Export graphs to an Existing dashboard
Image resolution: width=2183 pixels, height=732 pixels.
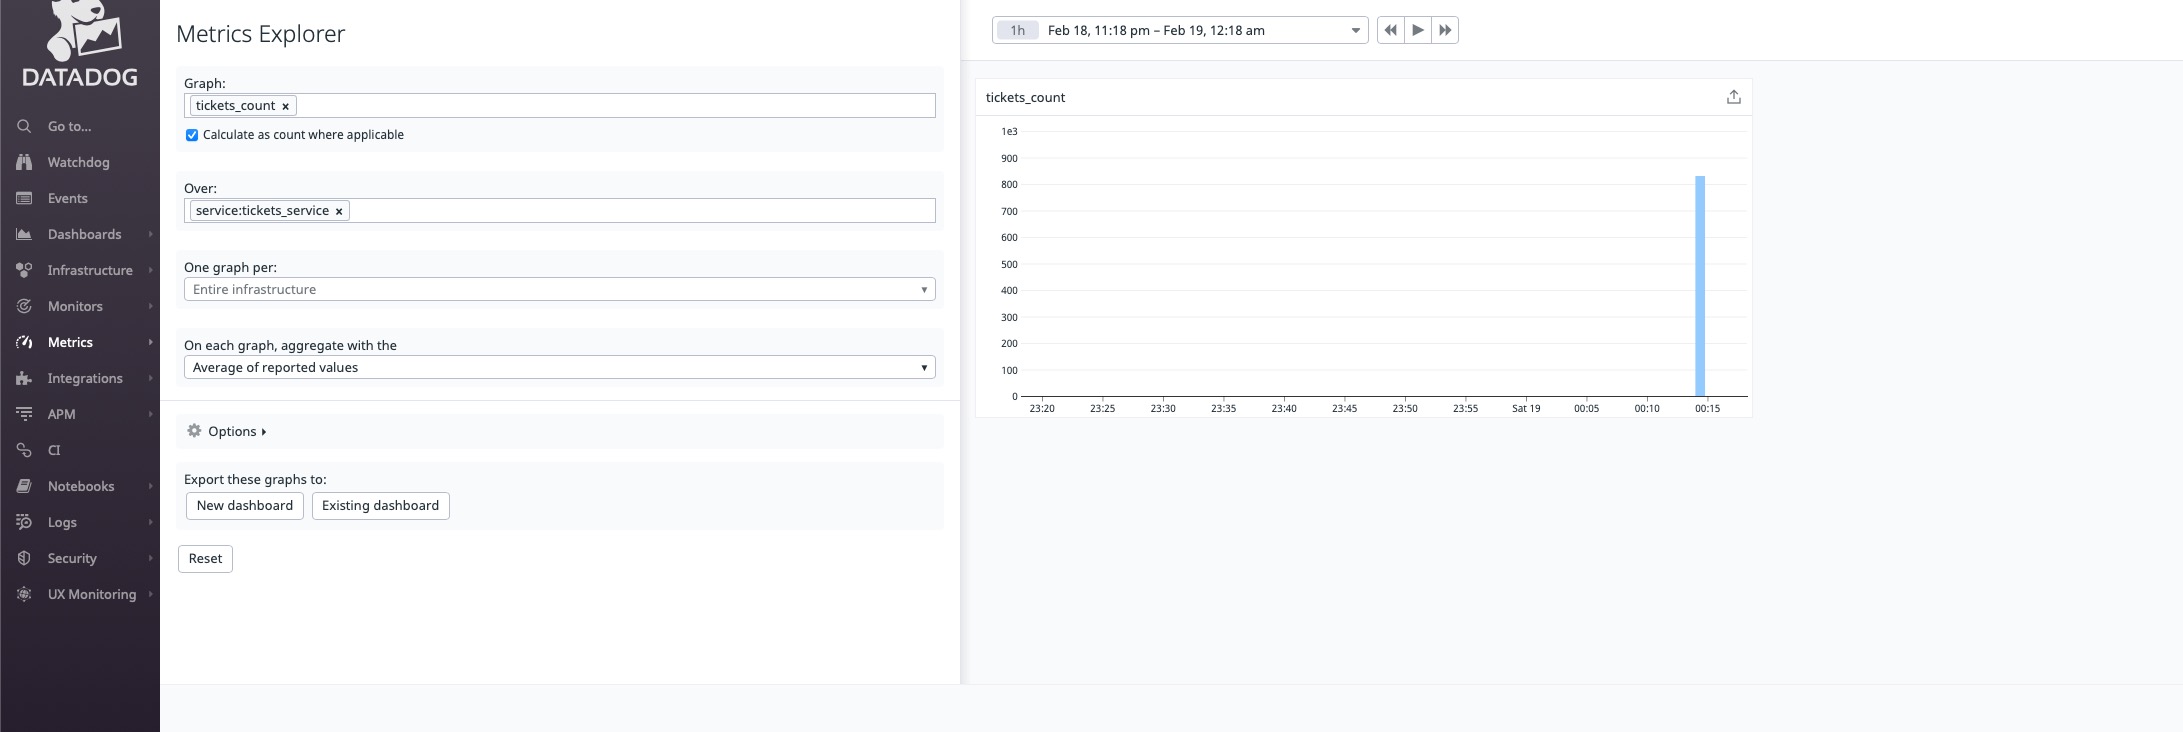(381, 506)
